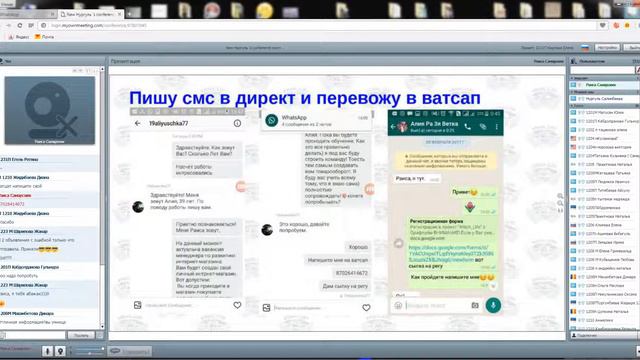Click the middle zoom icon at slide edge
This screenshot has height=360, width=640.
(560, 203)
